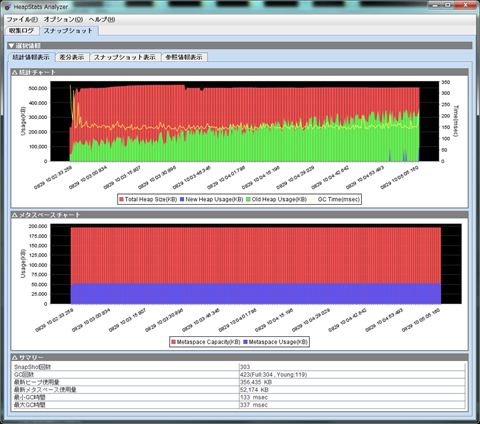Viewport: 480px width, 424px height.
Task: Open the スナップショット表示 tab
Action: click(125, 57)
